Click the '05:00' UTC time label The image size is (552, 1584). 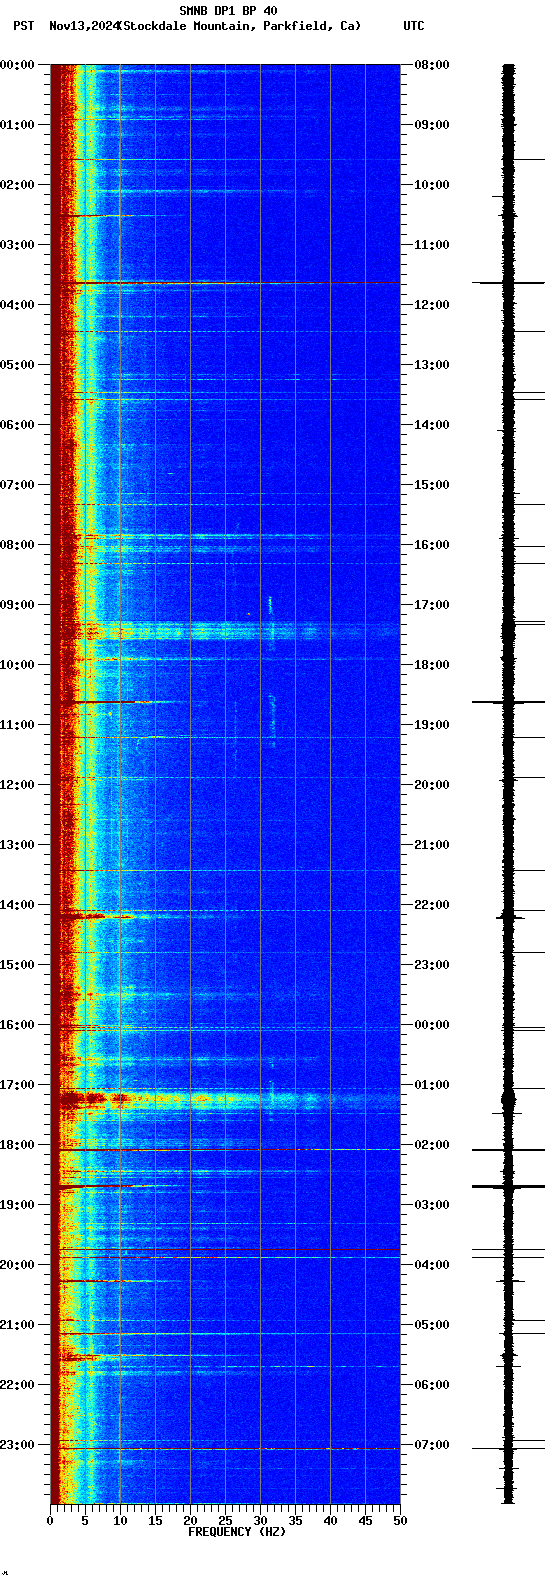[432, 1325]
